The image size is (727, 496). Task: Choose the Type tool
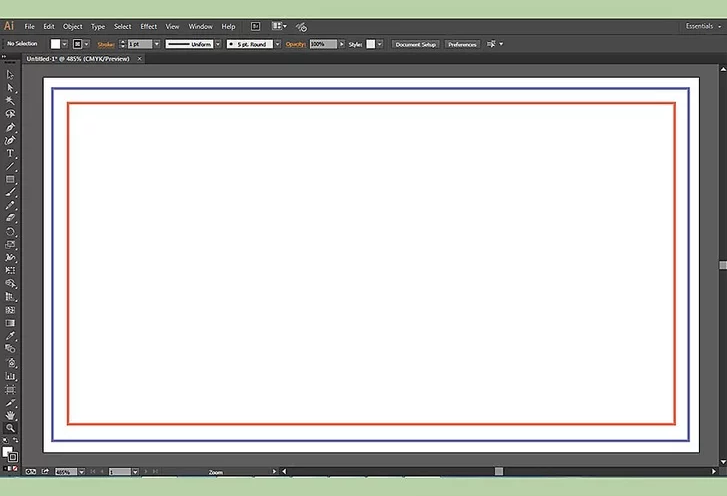pos(10,153)
